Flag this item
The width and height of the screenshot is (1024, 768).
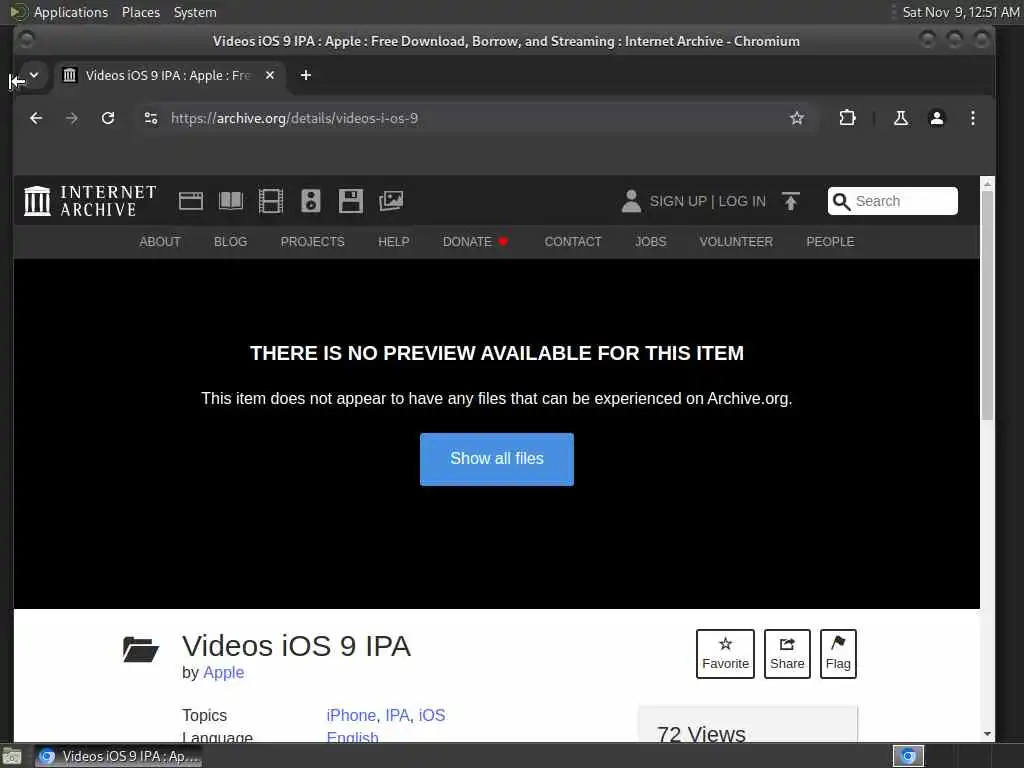point(838,654)
